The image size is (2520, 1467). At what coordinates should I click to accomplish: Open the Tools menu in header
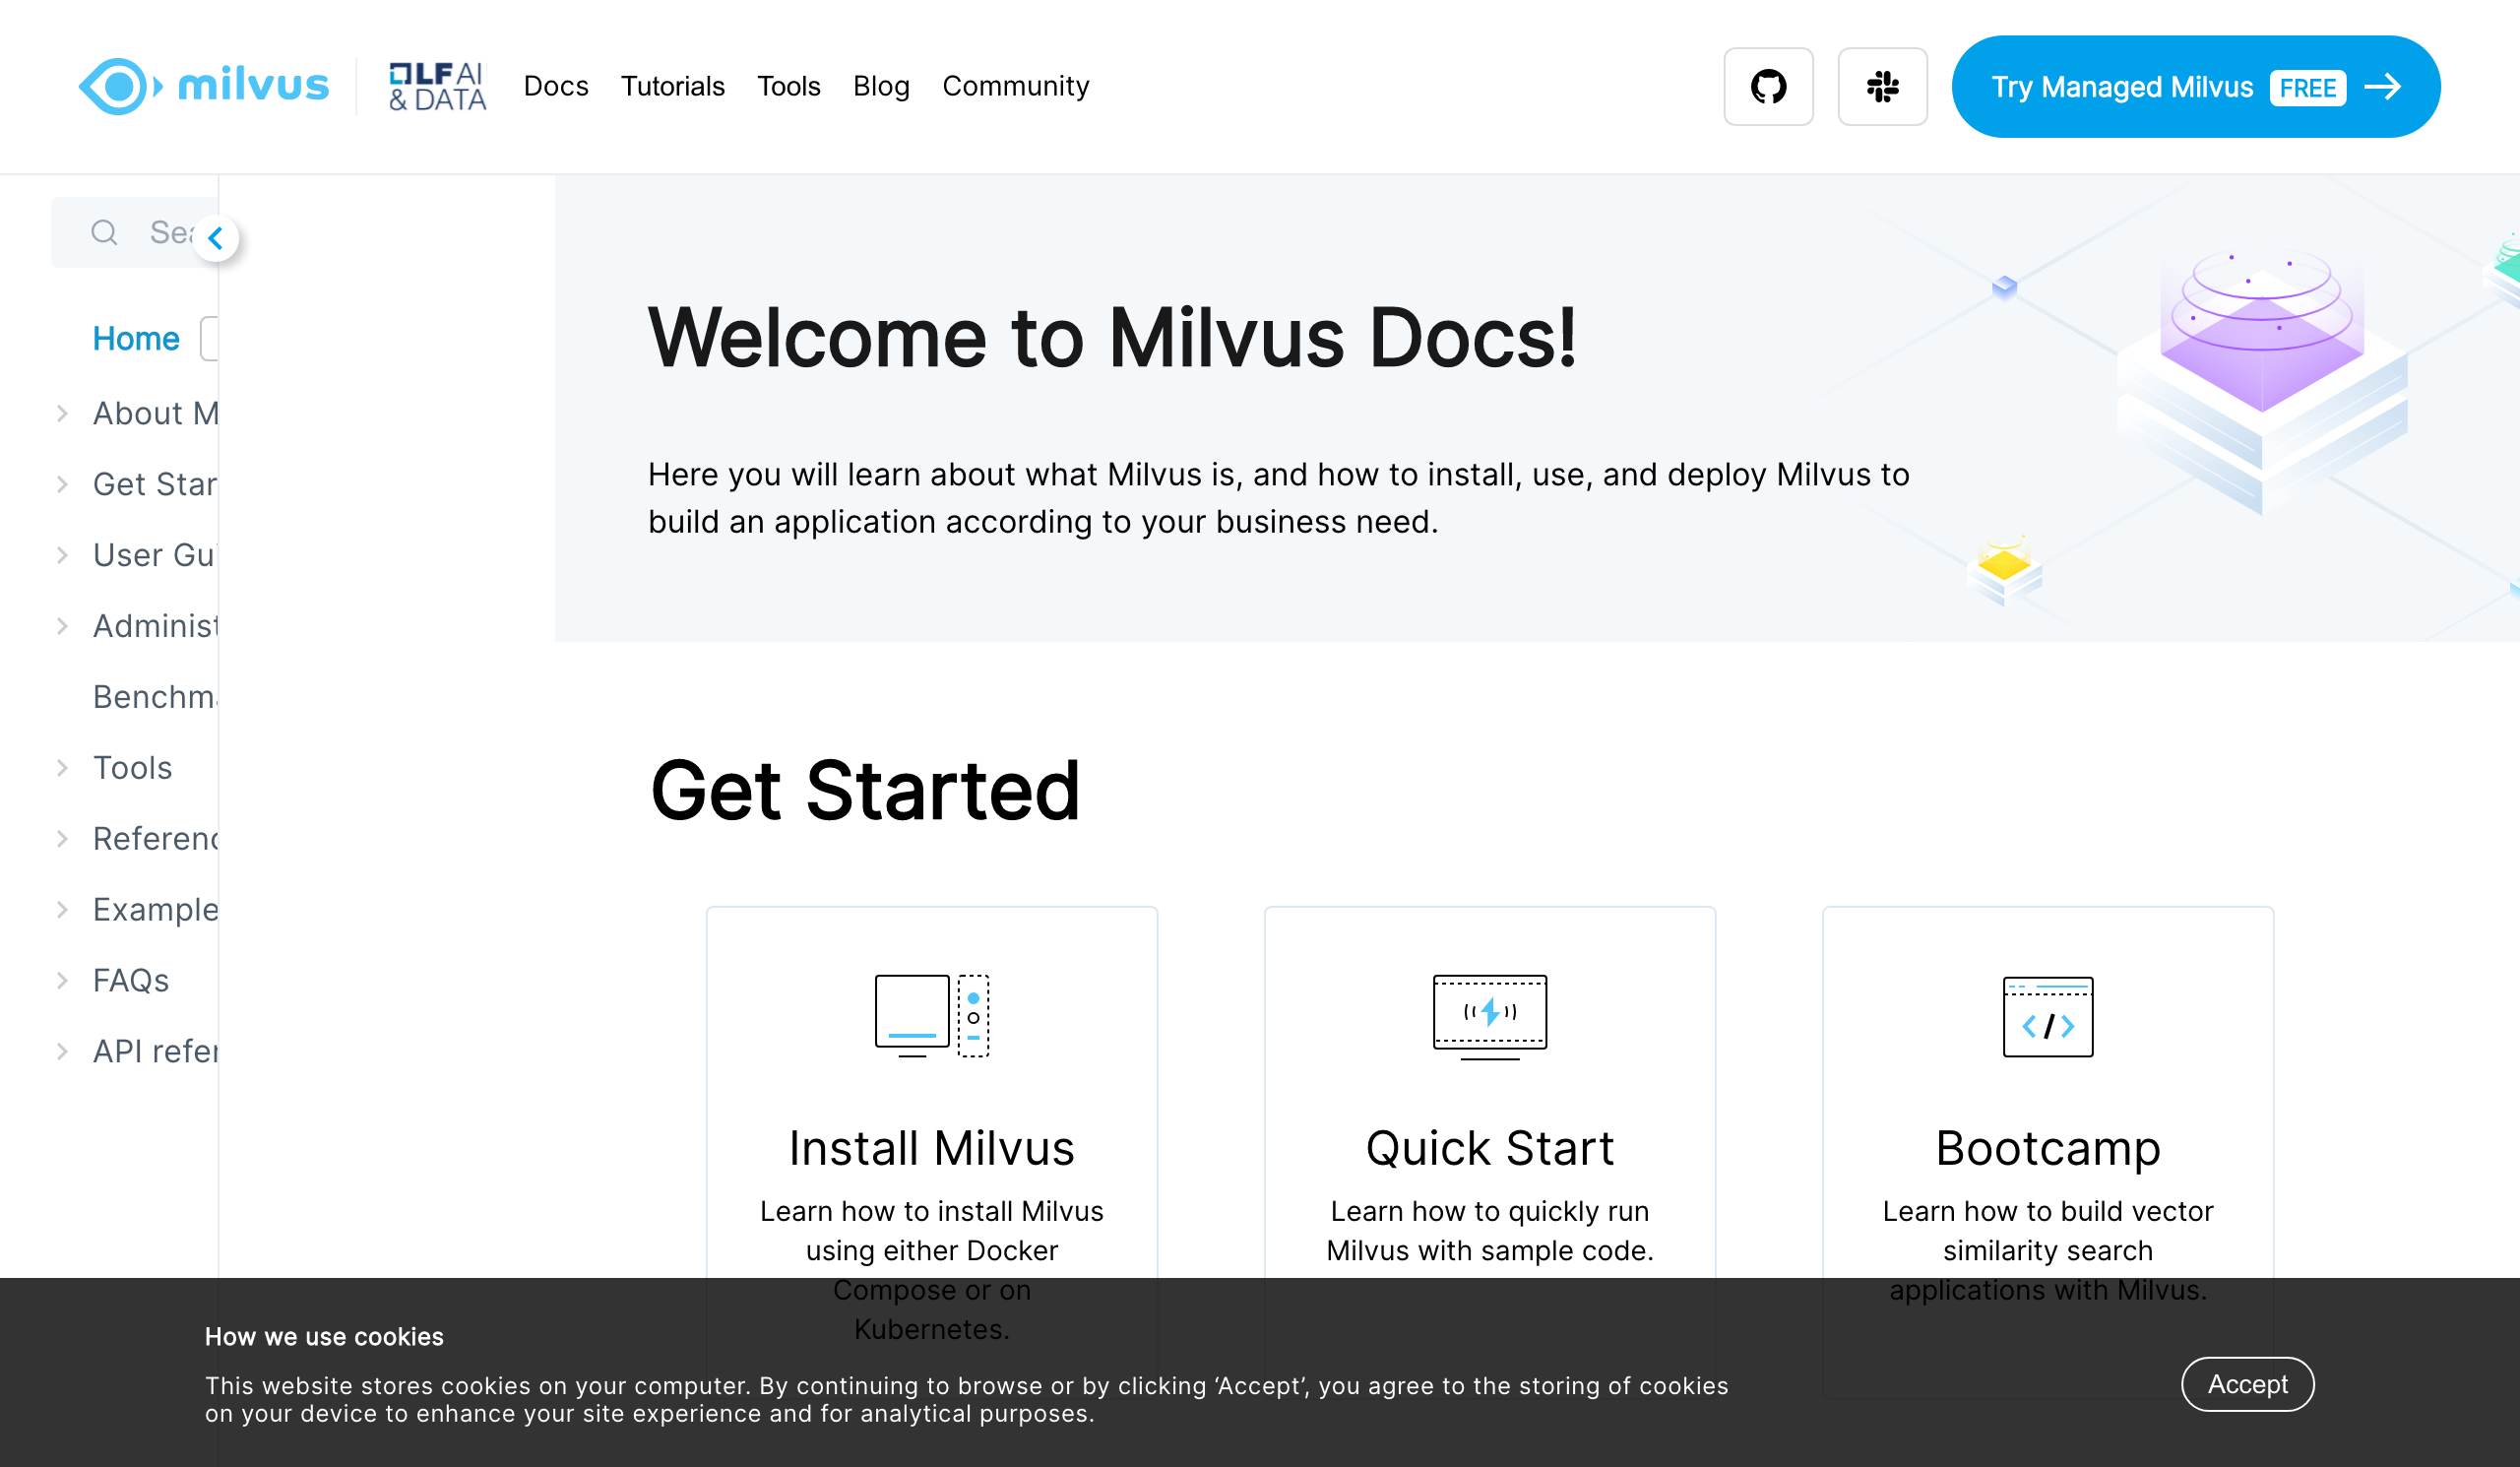[x=788, y=87]
